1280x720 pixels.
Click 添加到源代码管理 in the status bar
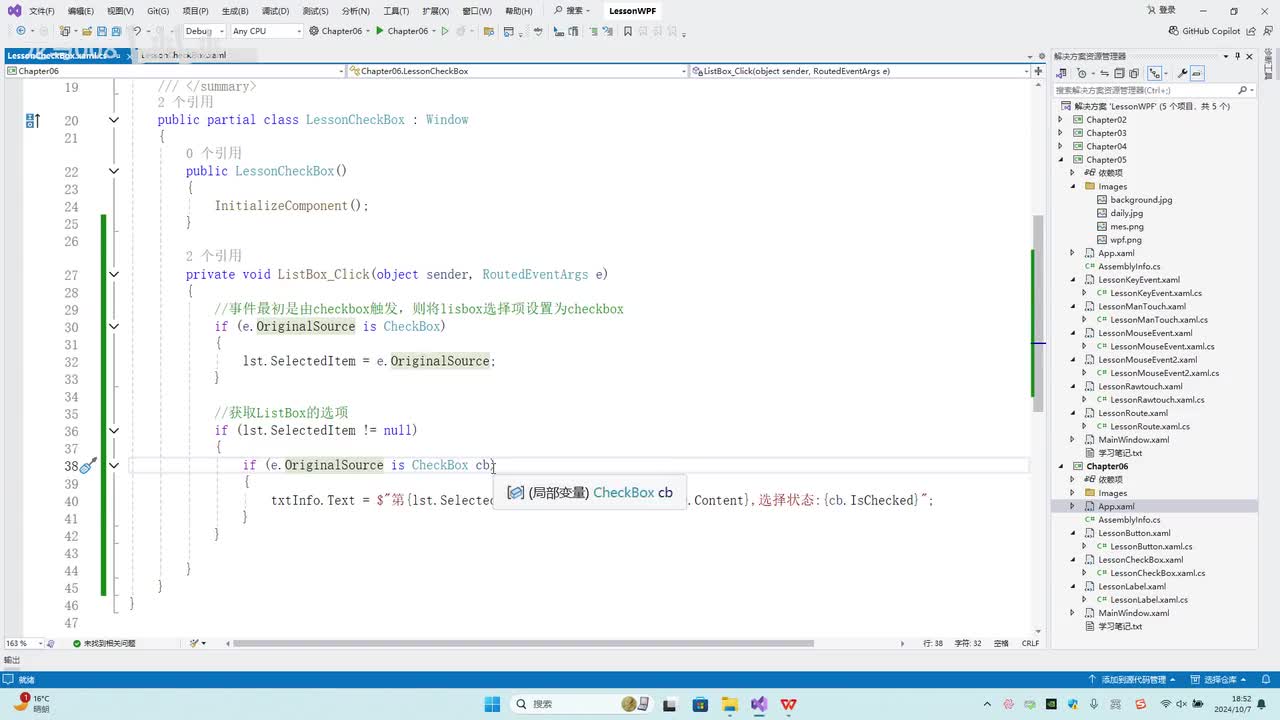click(1133, 679)
